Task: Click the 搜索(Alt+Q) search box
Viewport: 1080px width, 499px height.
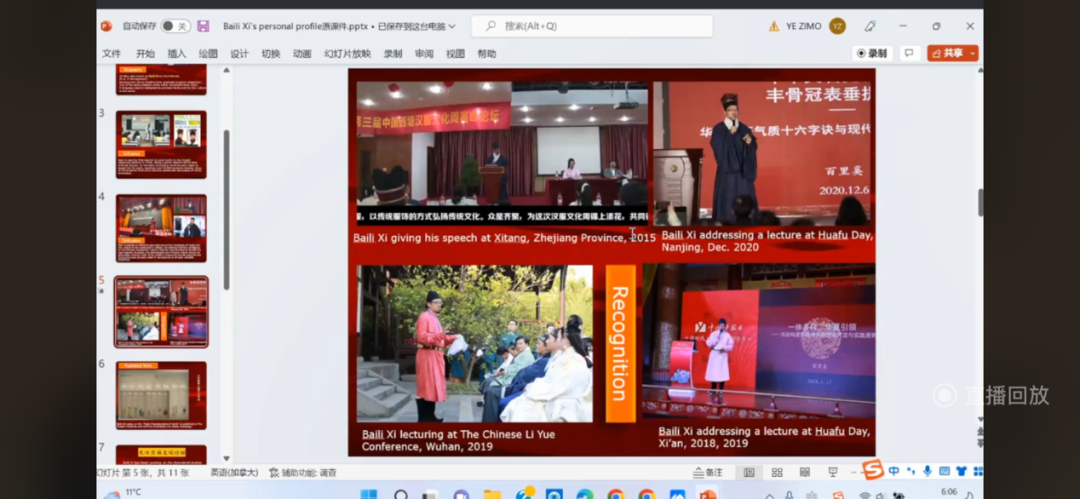Action: [592, 26]
